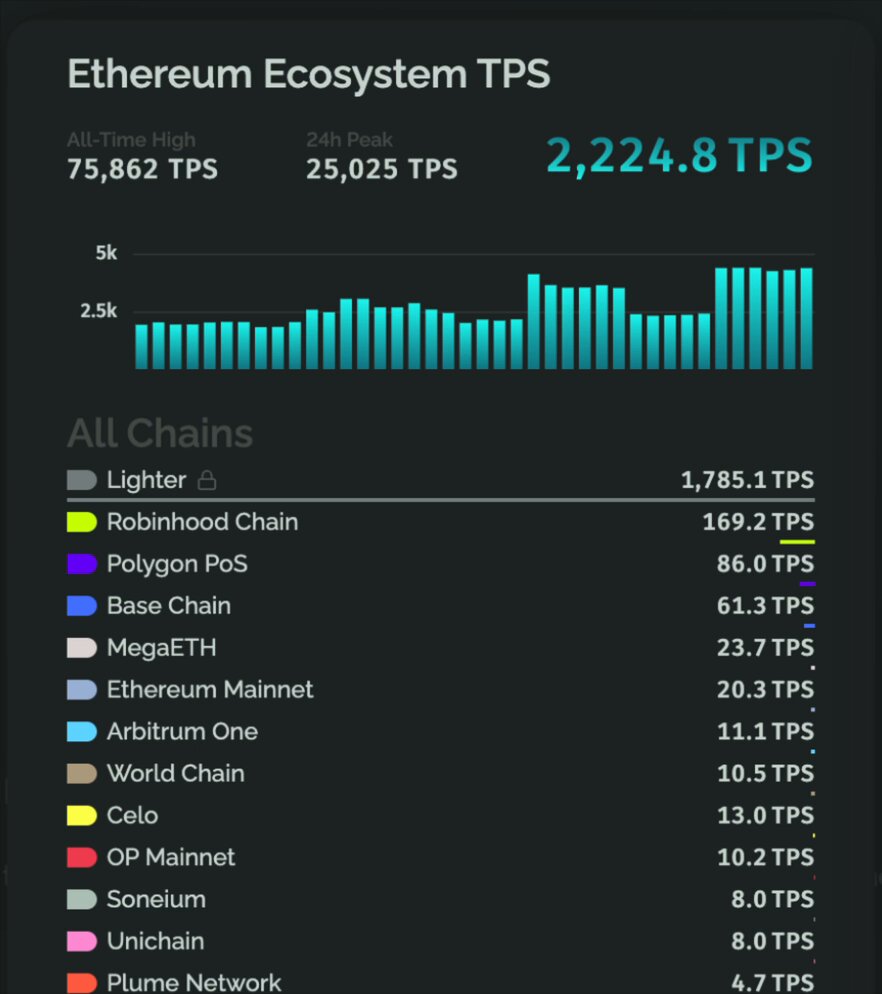Open the World Chain row
This screenshot has width=882, height=994.
pos(441,773)
